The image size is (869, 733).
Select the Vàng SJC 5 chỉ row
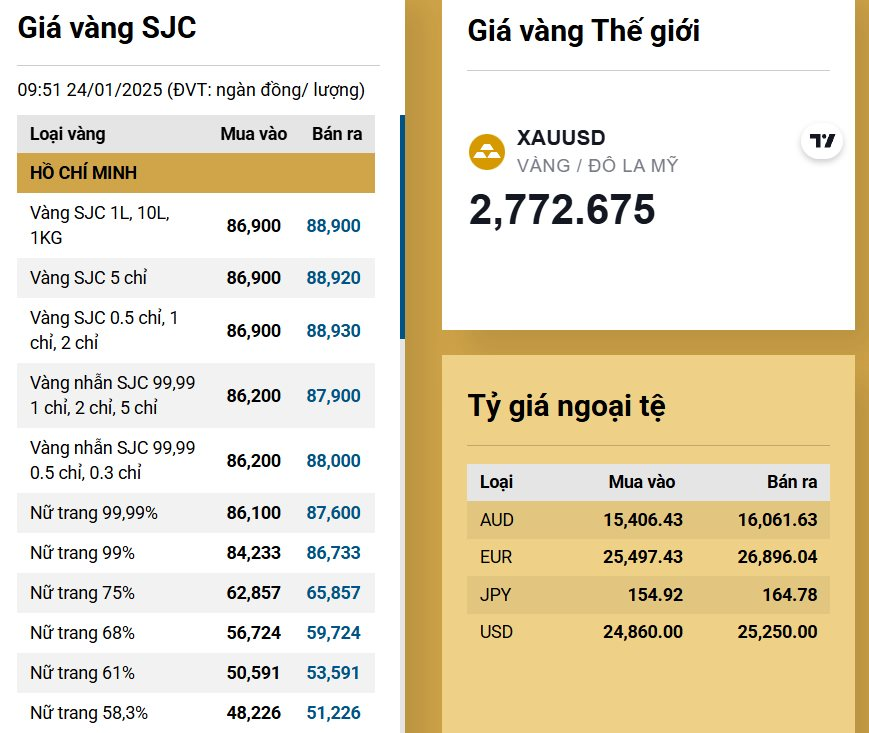coord(196,278)
